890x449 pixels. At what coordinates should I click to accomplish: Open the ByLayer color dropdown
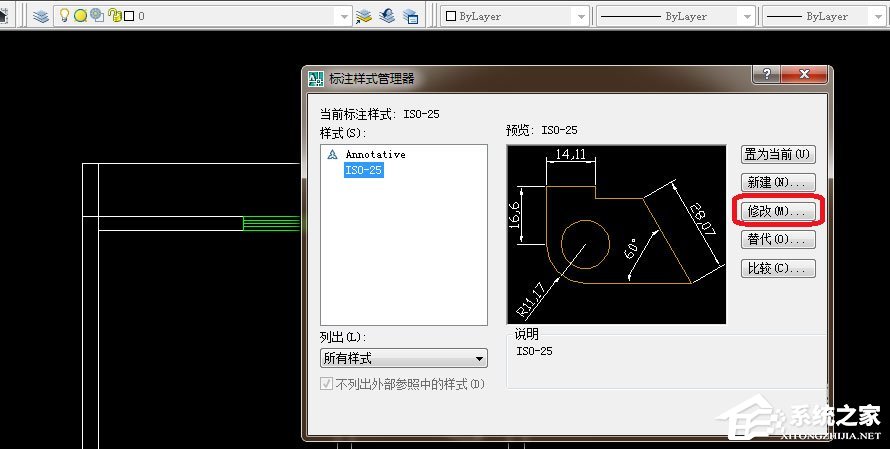(579, 17)
